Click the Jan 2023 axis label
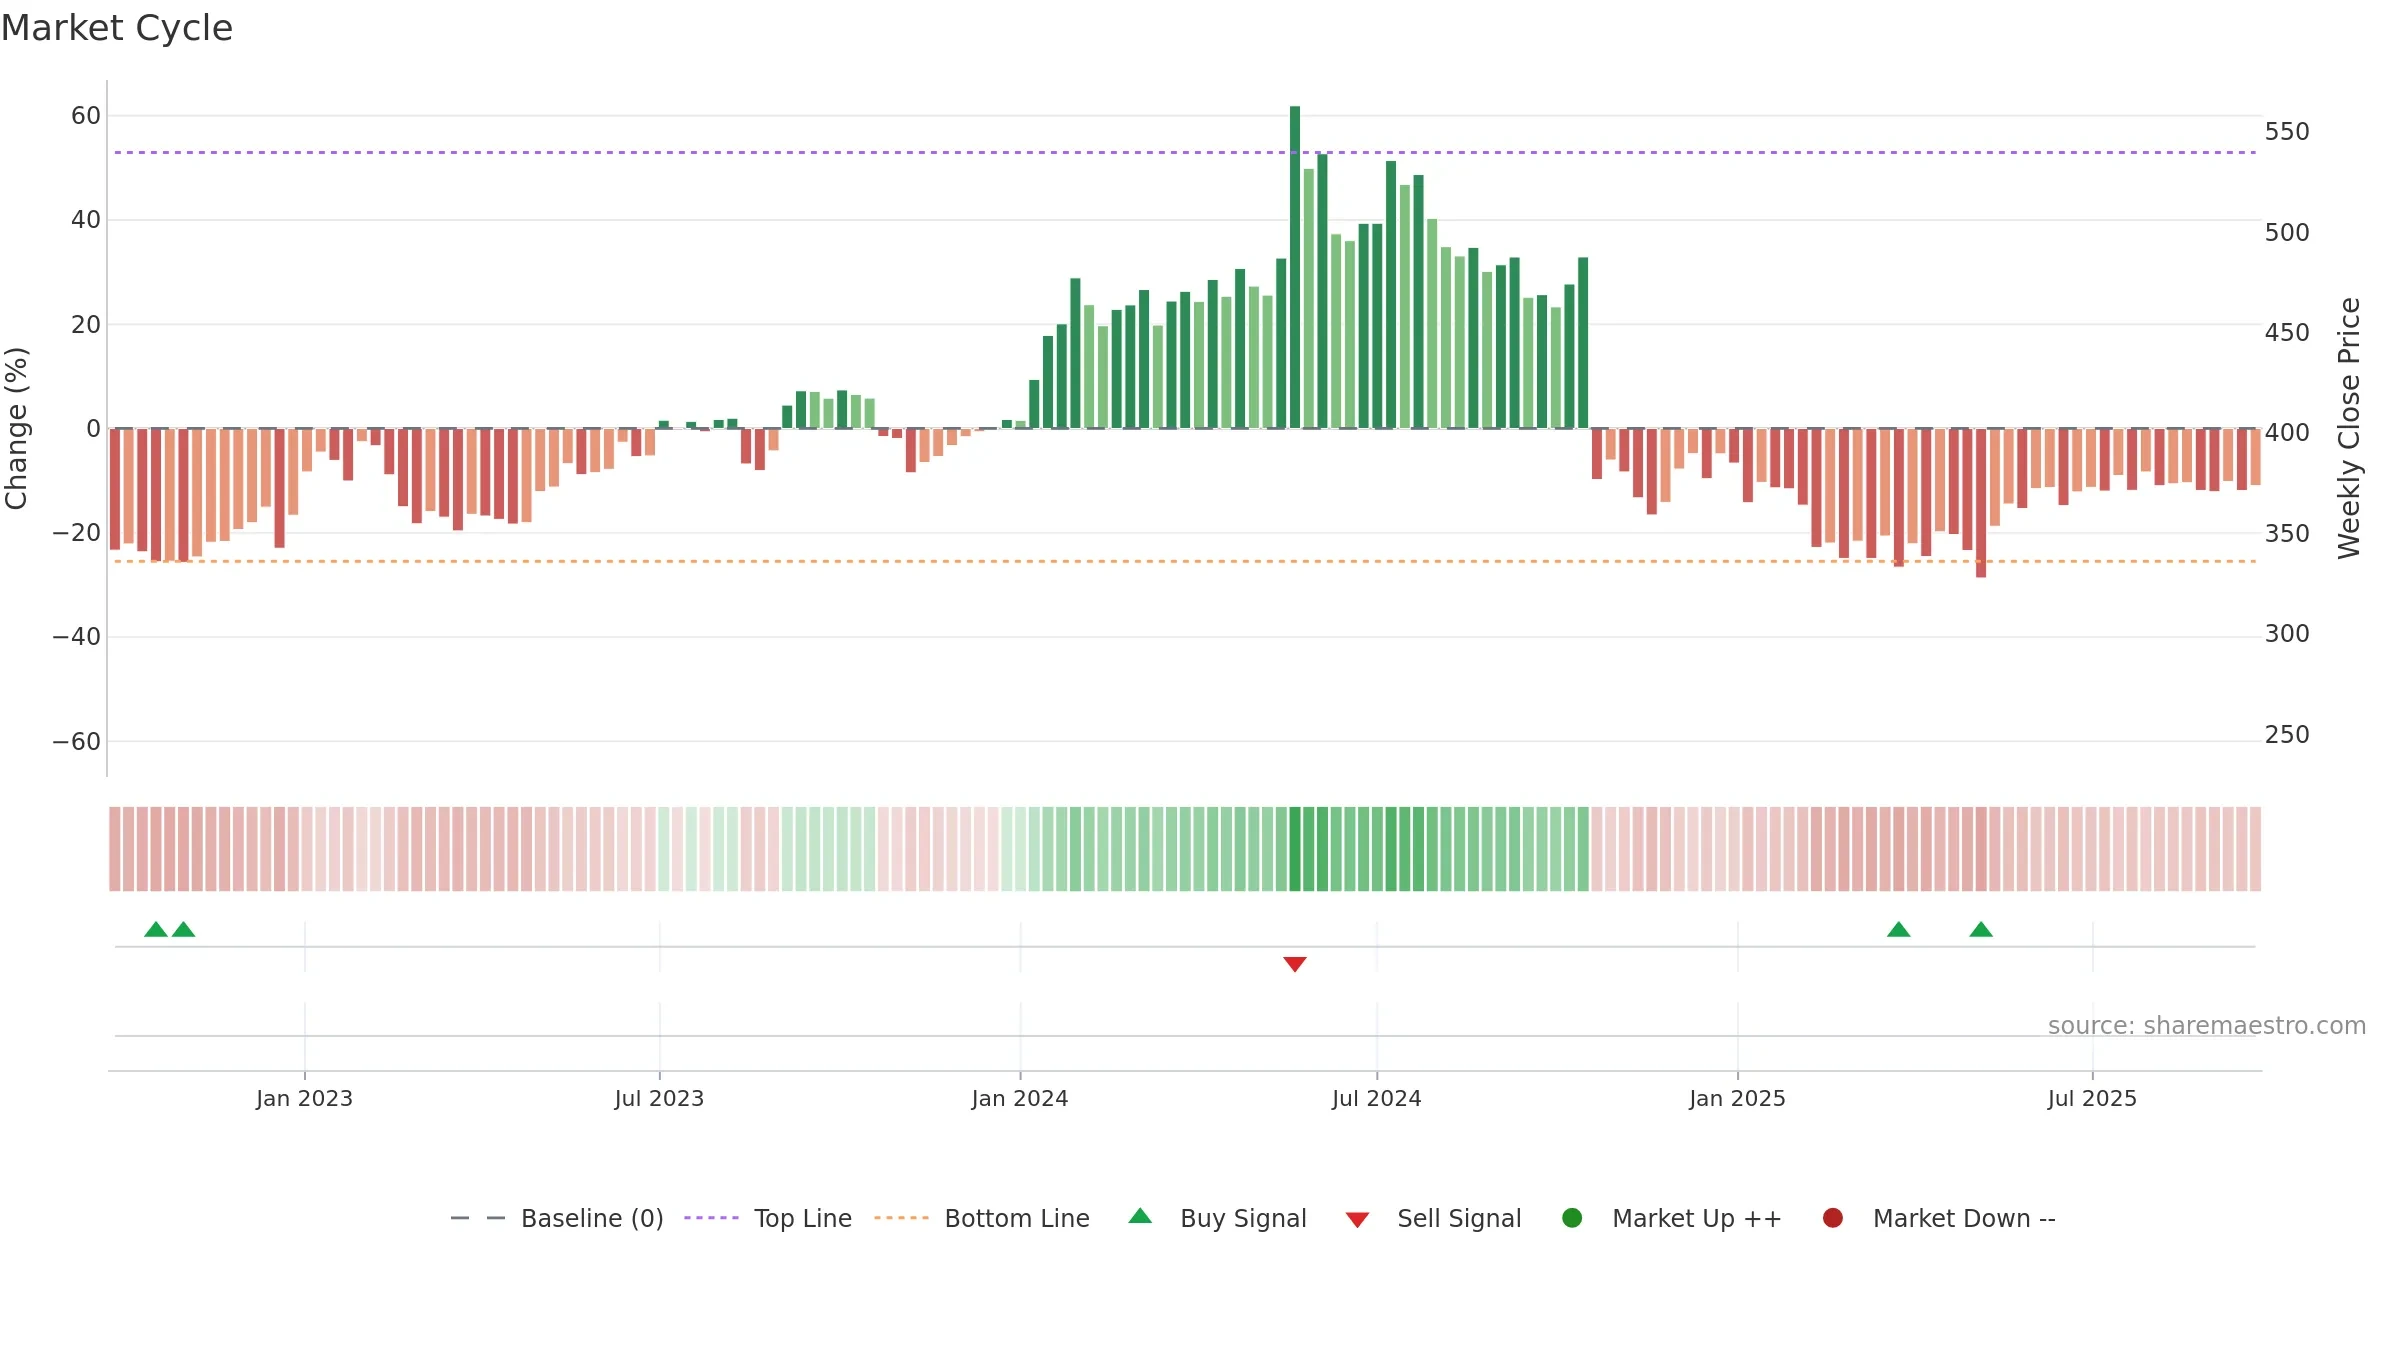 (304, 1099)
